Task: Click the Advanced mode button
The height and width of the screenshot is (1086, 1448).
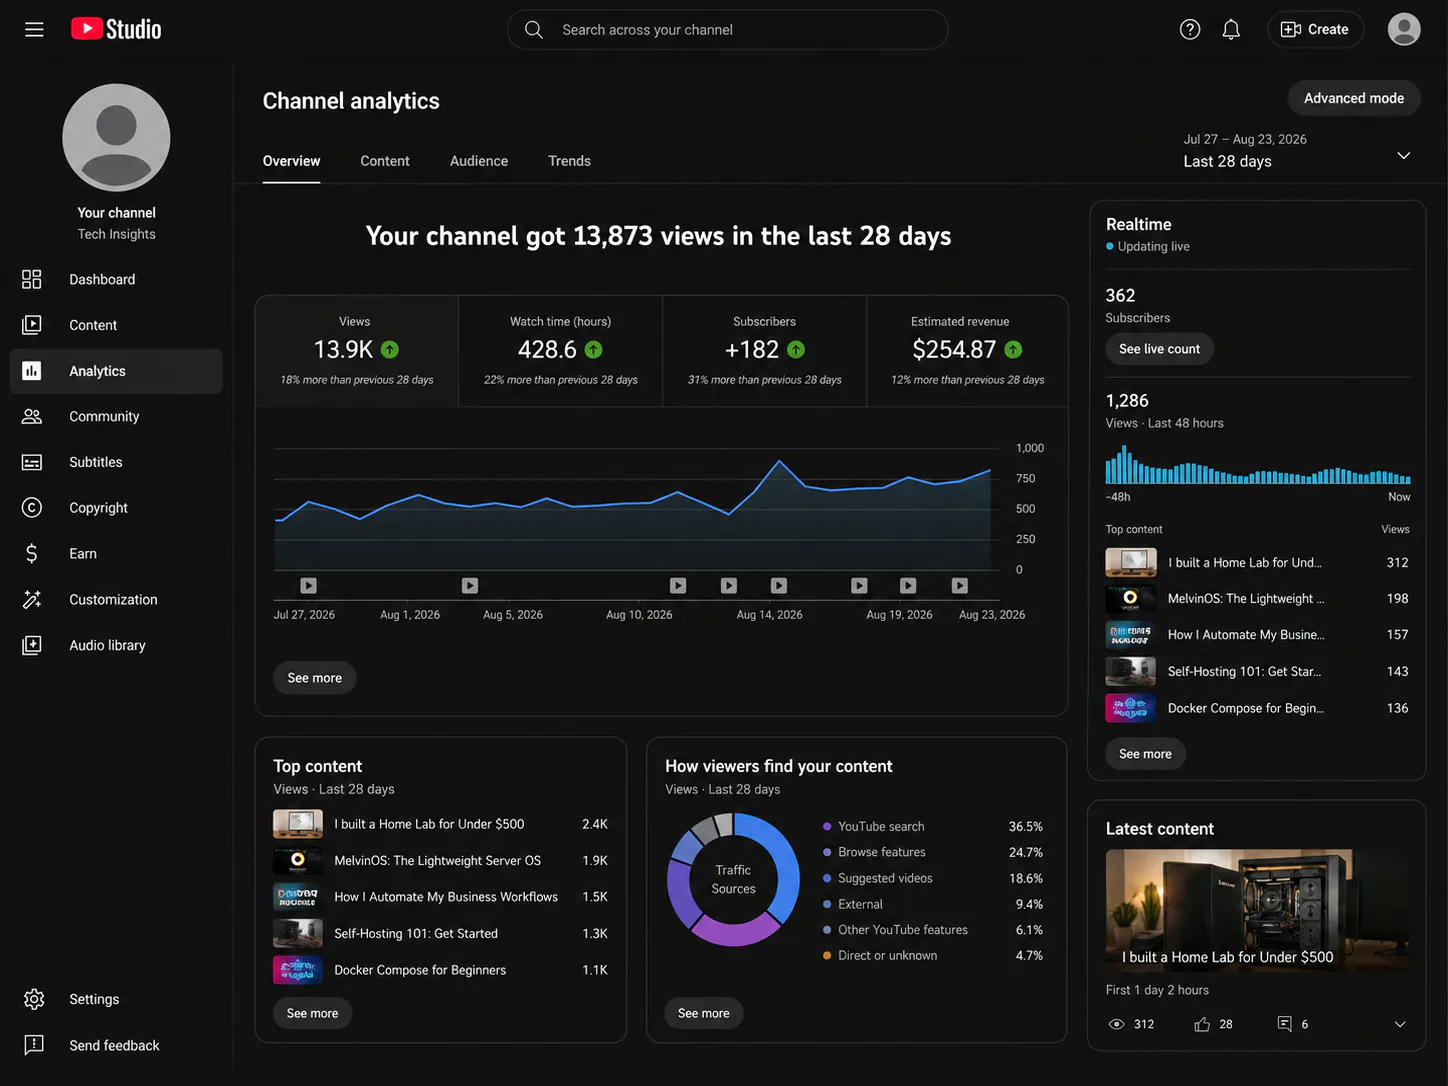Action: (1354, 98)
